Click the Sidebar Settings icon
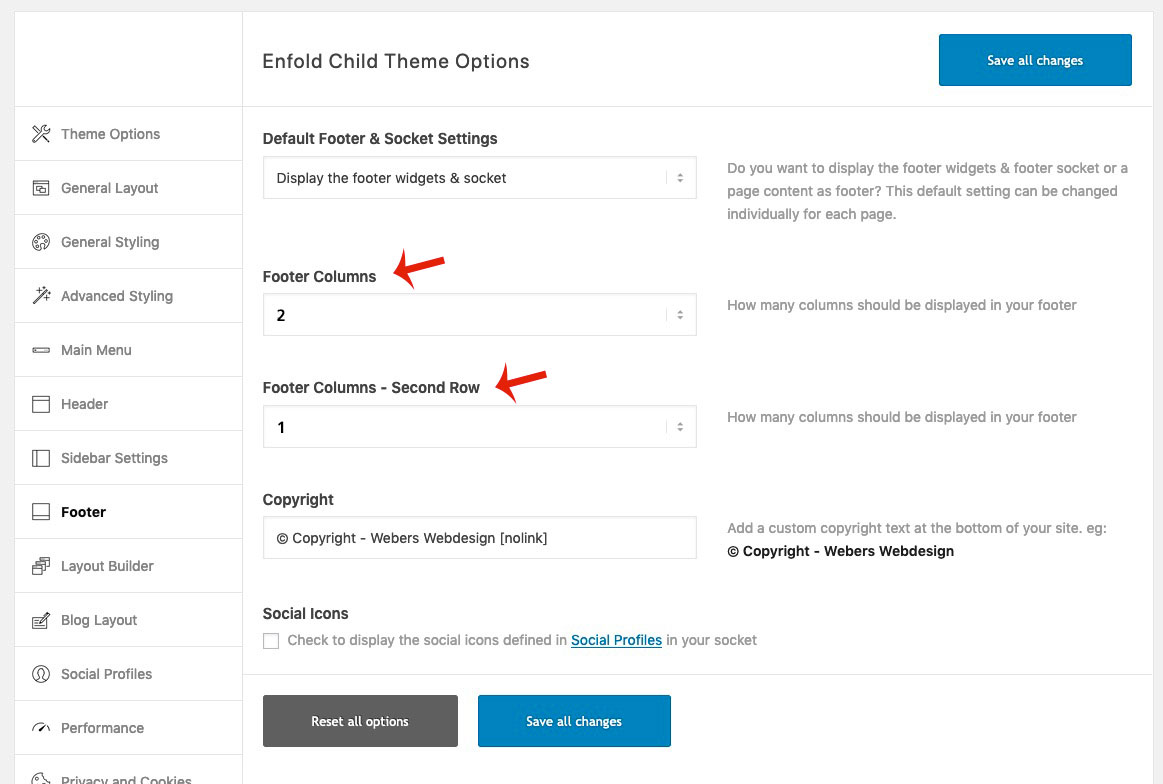The width and height of the screenshot is (1163, 784). (x=41, y=458)
